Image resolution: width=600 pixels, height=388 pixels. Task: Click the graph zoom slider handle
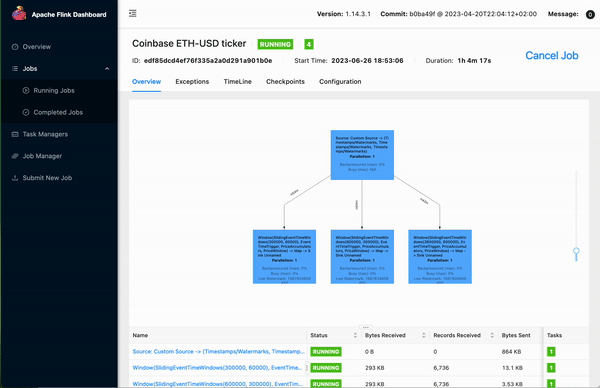576,251
